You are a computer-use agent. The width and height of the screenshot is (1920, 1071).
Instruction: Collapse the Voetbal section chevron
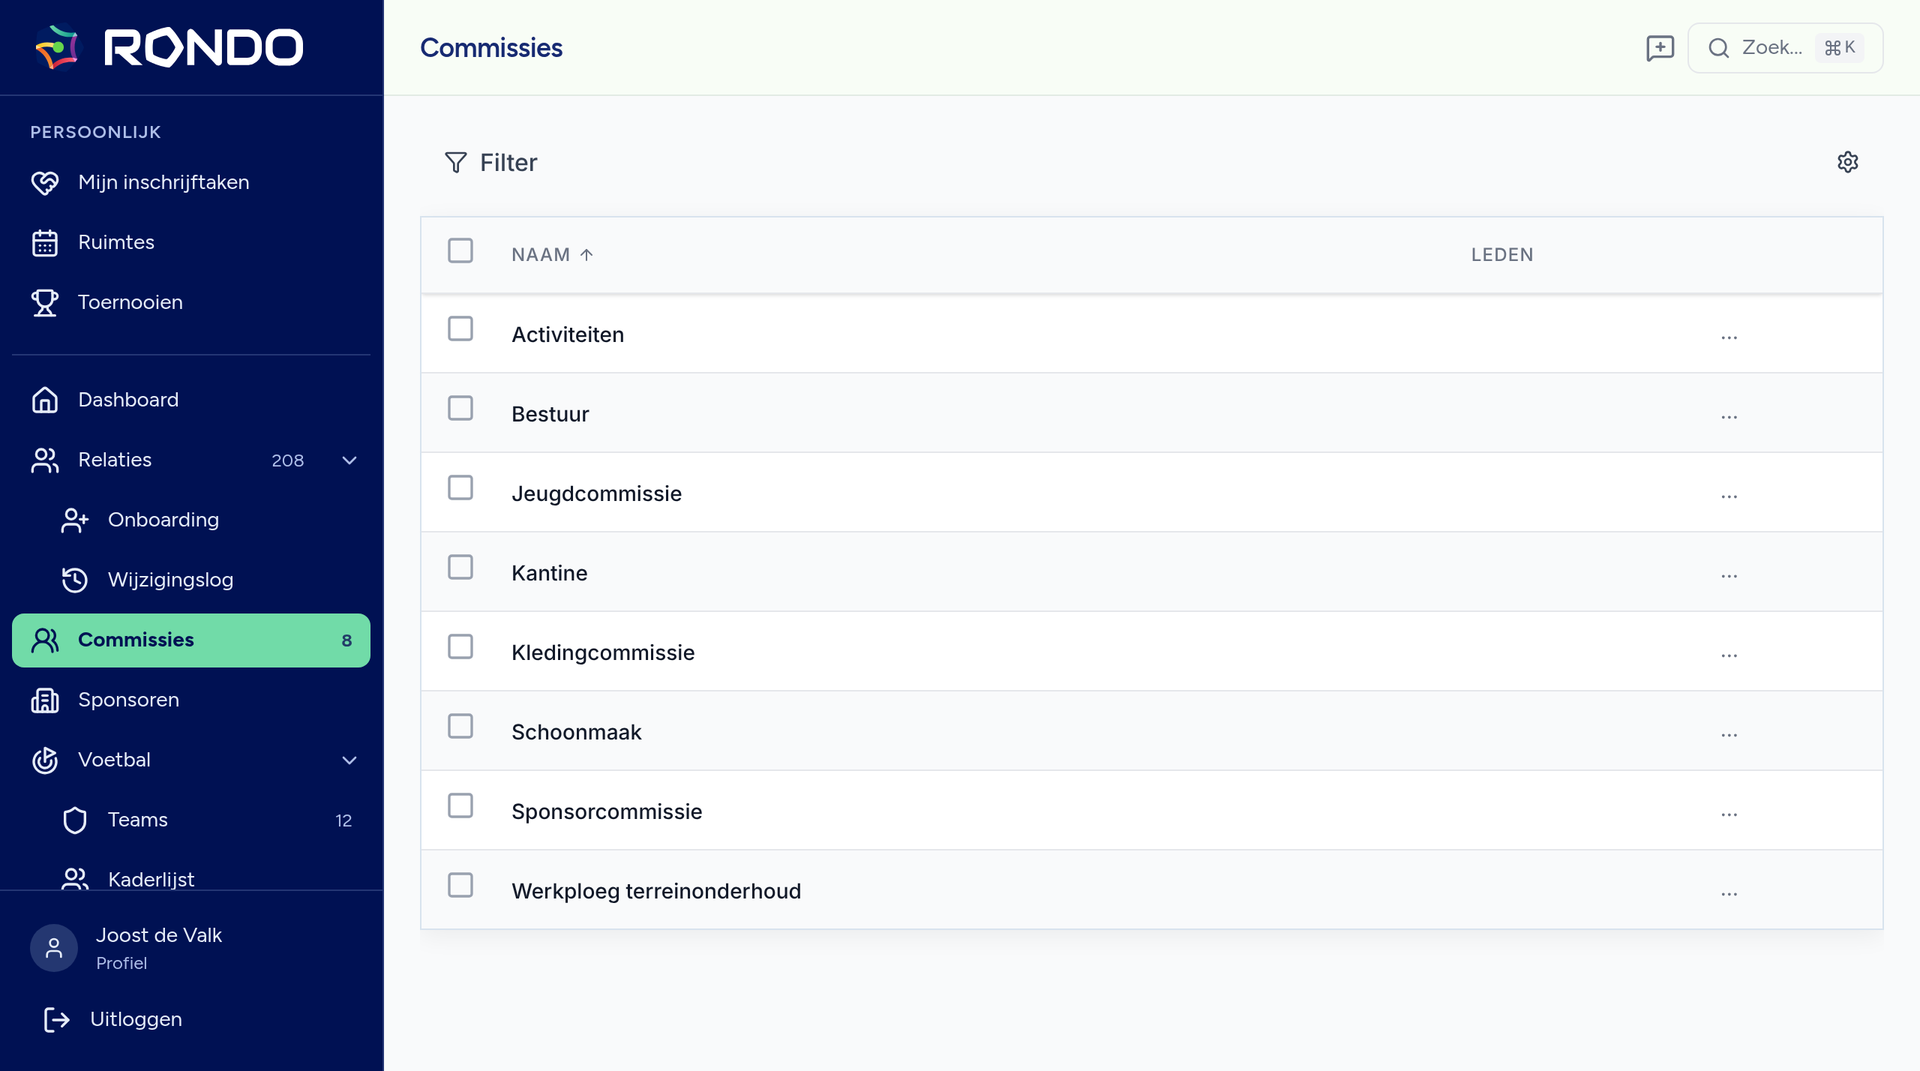pos(350,760)
